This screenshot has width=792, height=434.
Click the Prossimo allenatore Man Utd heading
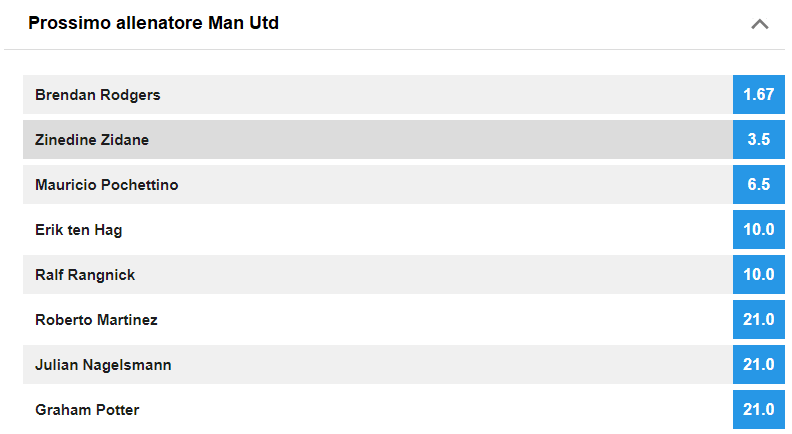coord(153,23)
